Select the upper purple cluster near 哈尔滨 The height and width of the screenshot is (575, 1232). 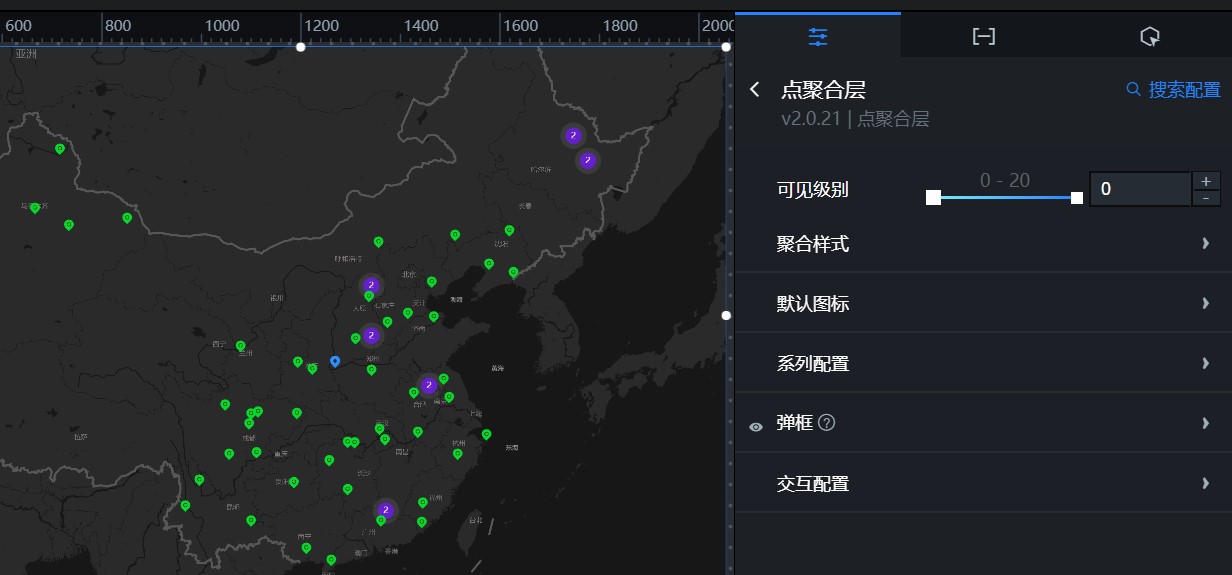573,136
